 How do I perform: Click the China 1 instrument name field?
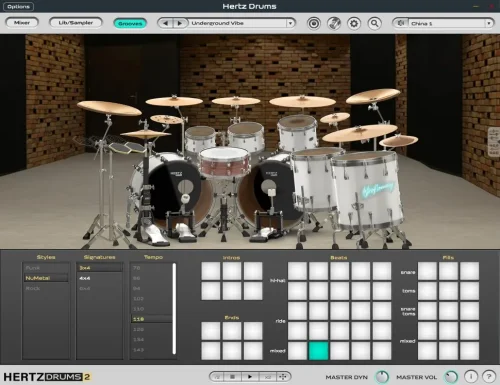tap(447, 23)
